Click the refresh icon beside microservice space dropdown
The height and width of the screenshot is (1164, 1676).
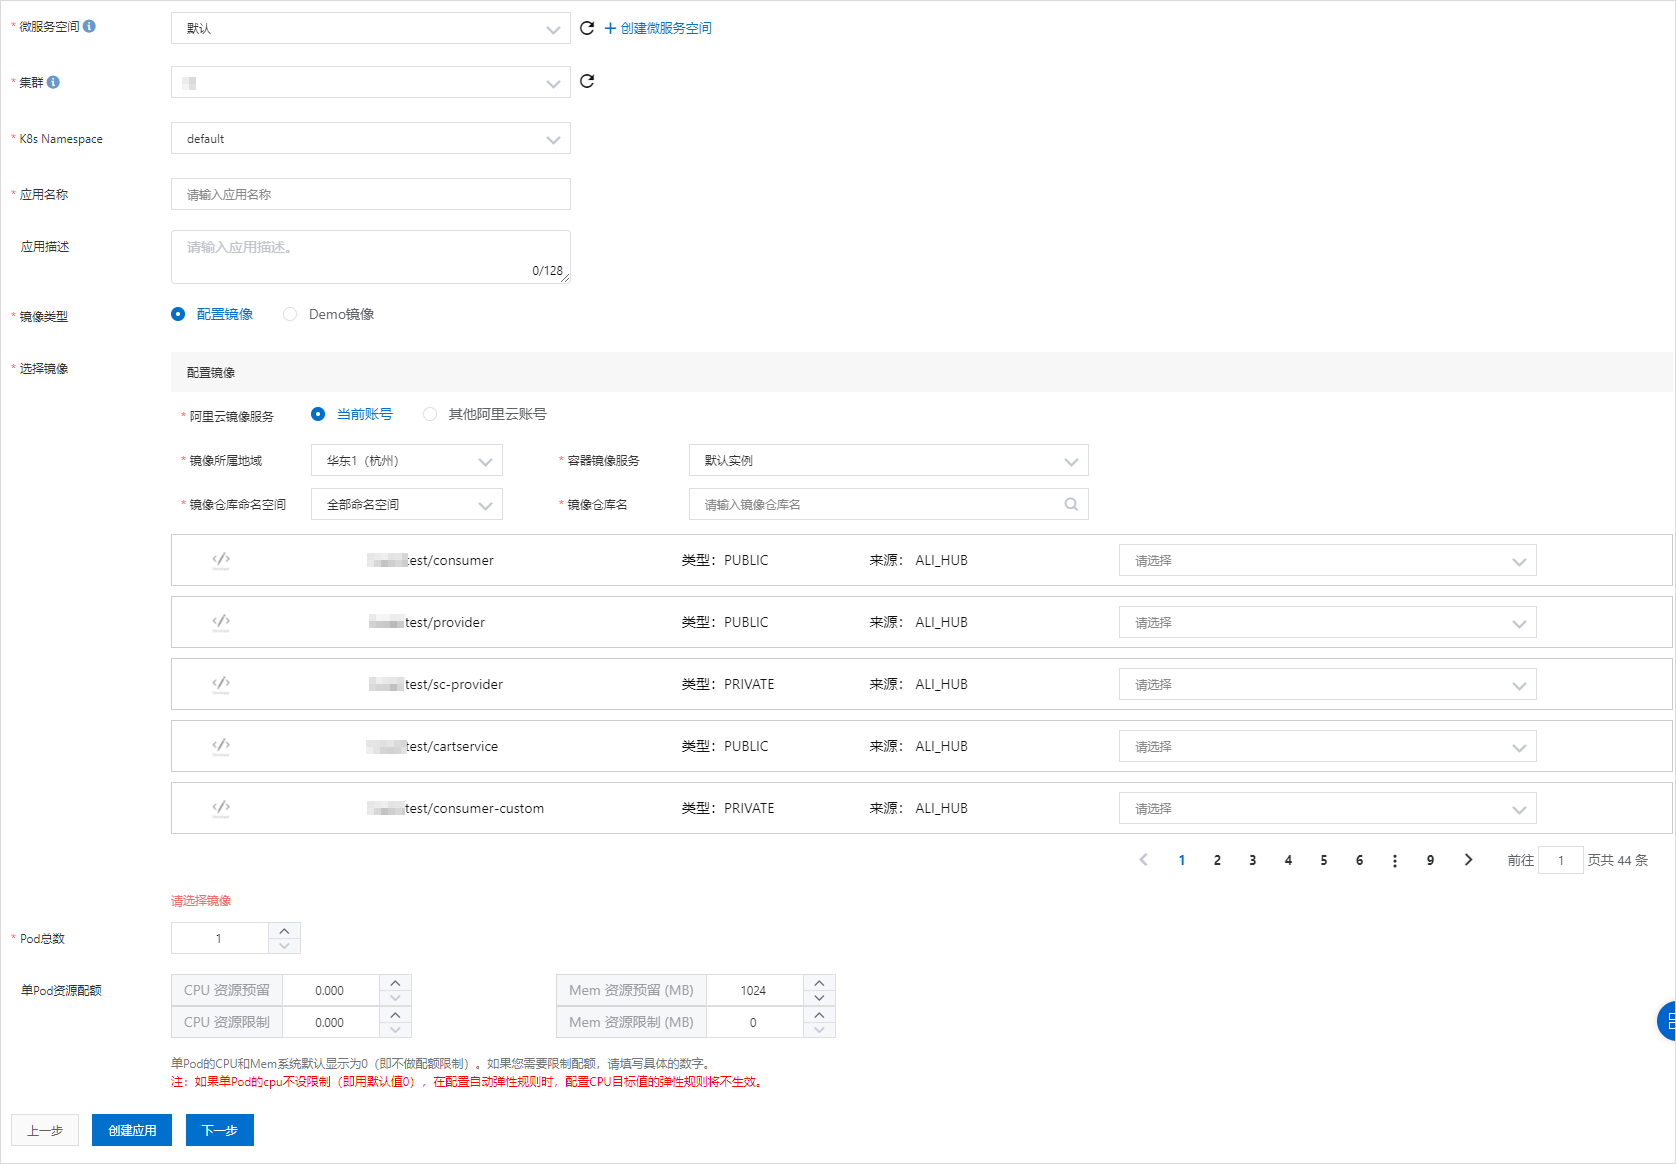(587, 28)
